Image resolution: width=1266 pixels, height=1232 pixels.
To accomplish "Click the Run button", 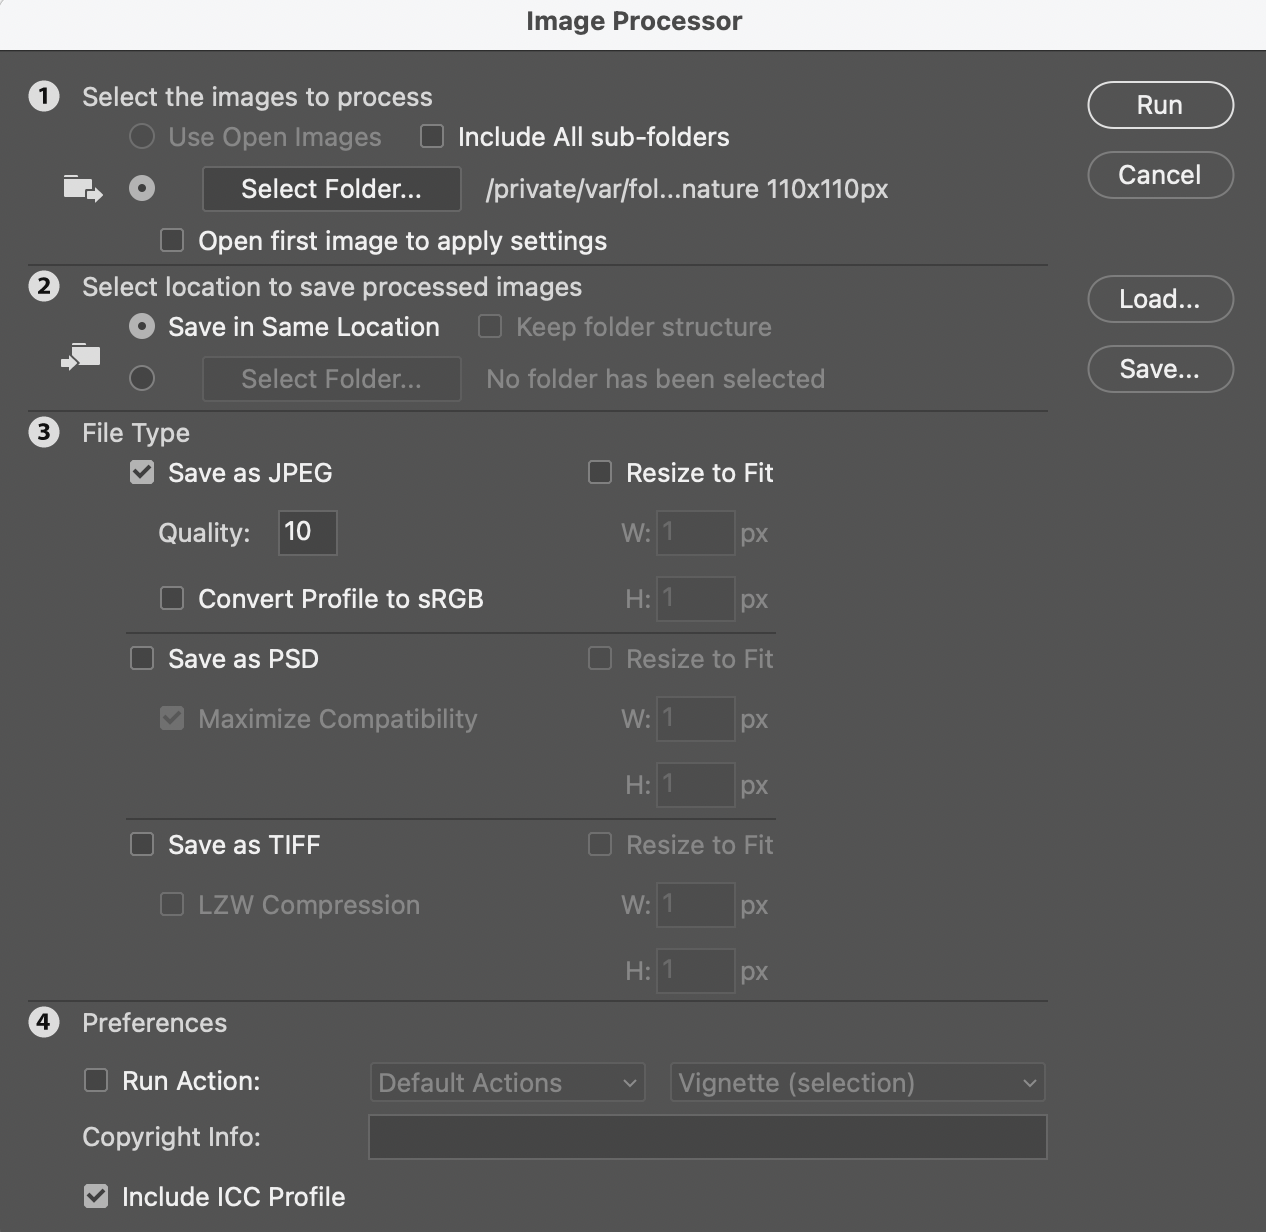I will click(1159, 105).
